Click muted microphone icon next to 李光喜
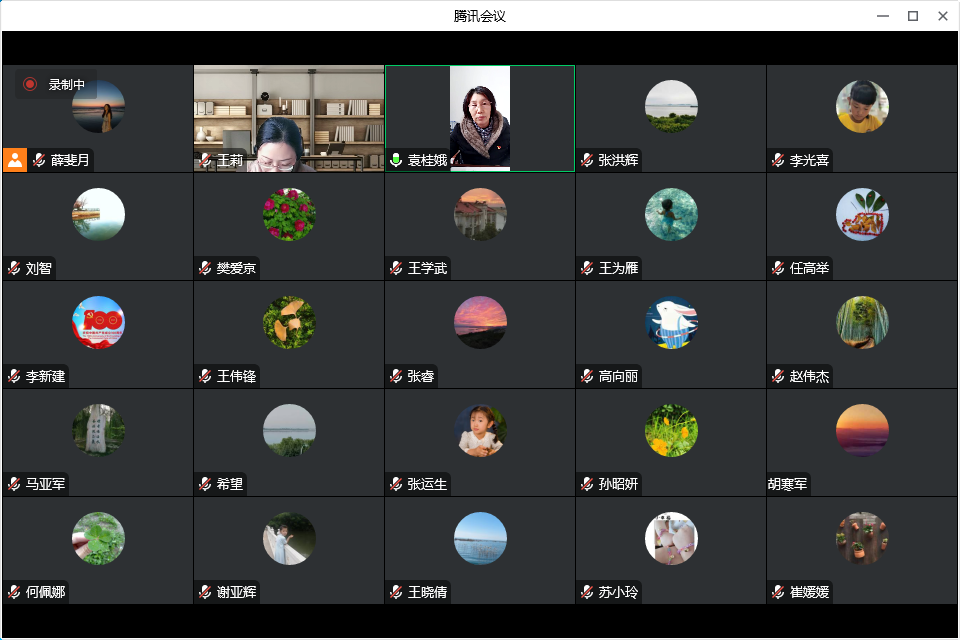The height and width of the screenshot is (640, 960). pos(778,160)
